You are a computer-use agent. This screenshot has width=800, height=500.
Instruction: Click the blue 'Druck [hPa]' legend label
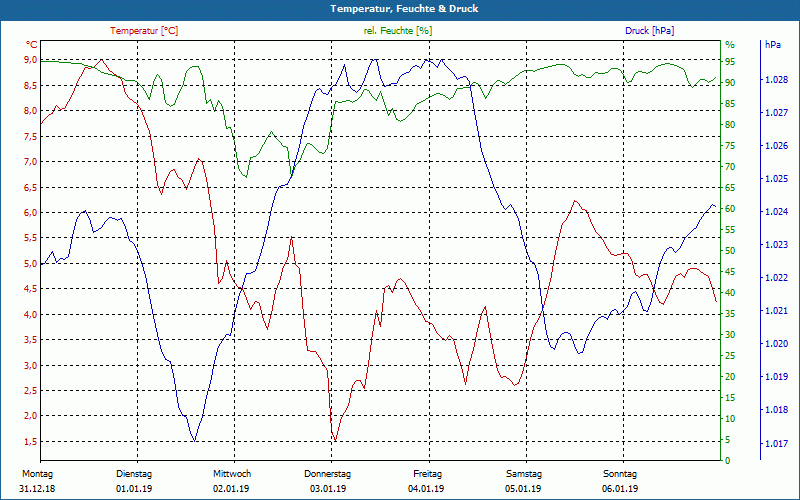click(x=649, y=31)
